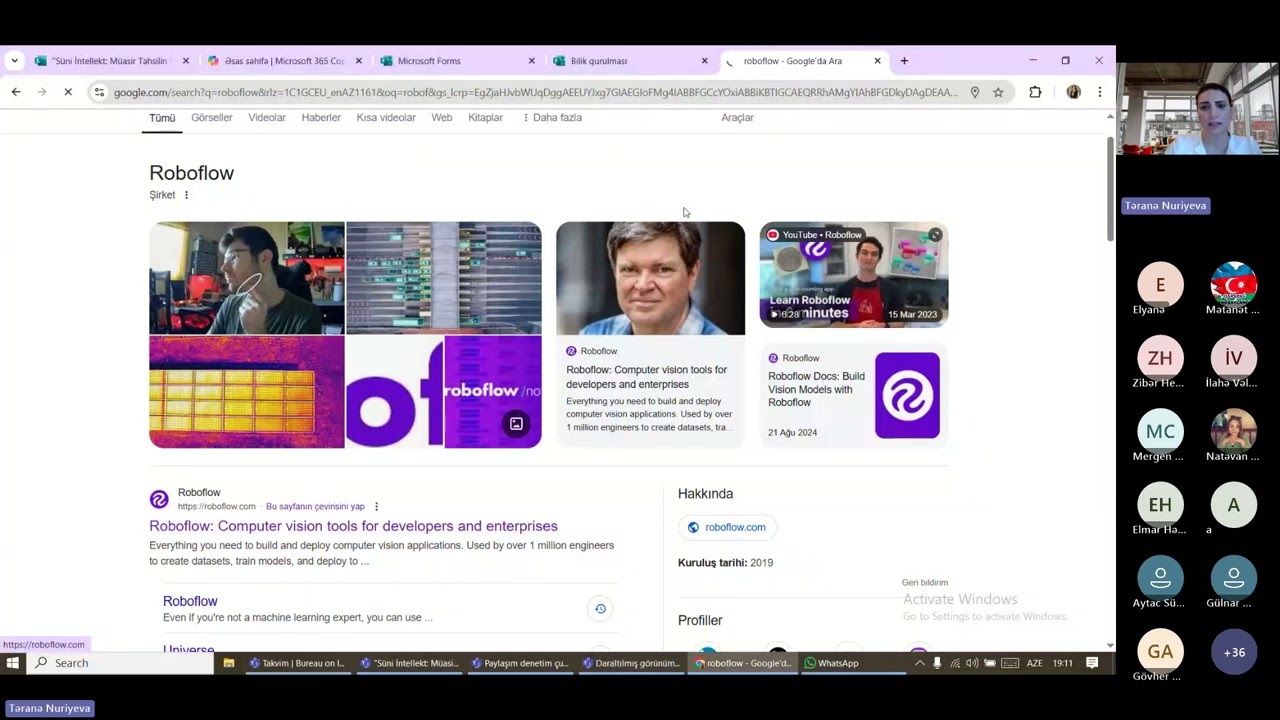
Task: Open the Geri bildirim feedback link
Action: pos(925,583)
